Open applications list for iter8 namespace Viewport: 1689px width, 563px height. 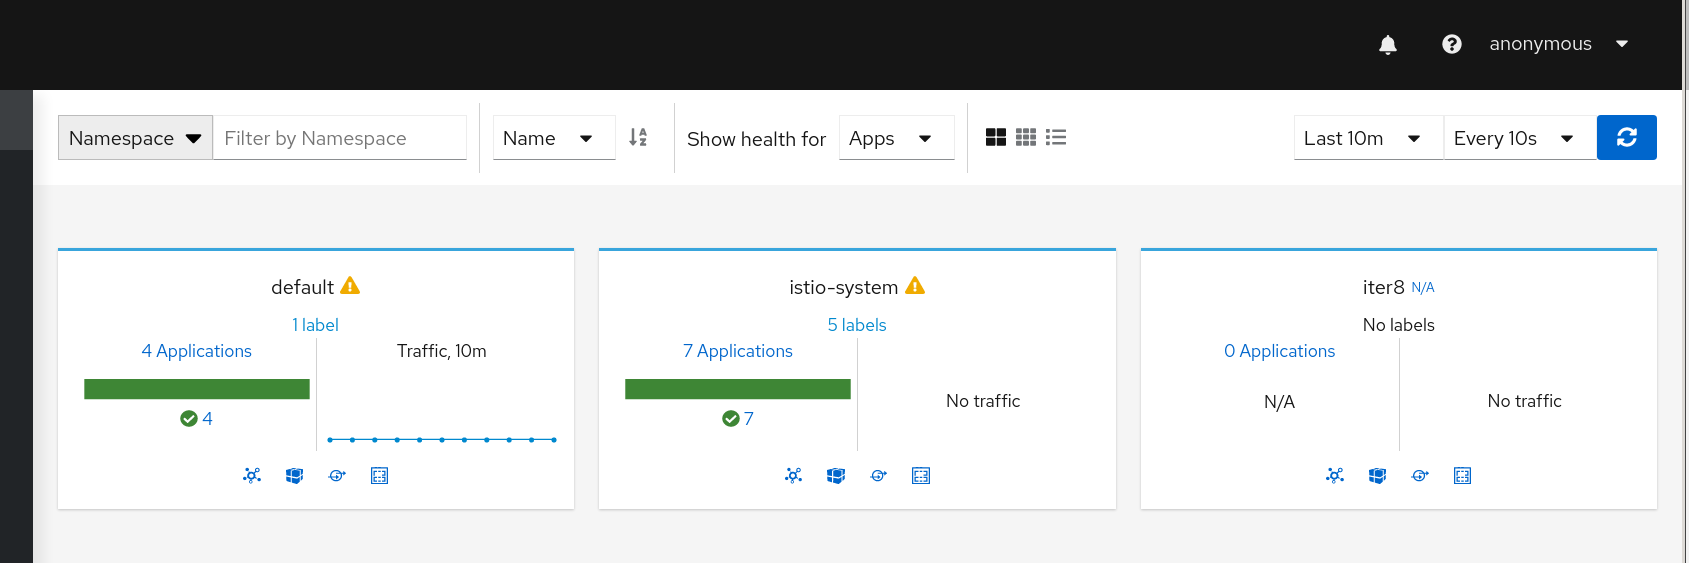pyautogui.click(x=1377, y=476)
